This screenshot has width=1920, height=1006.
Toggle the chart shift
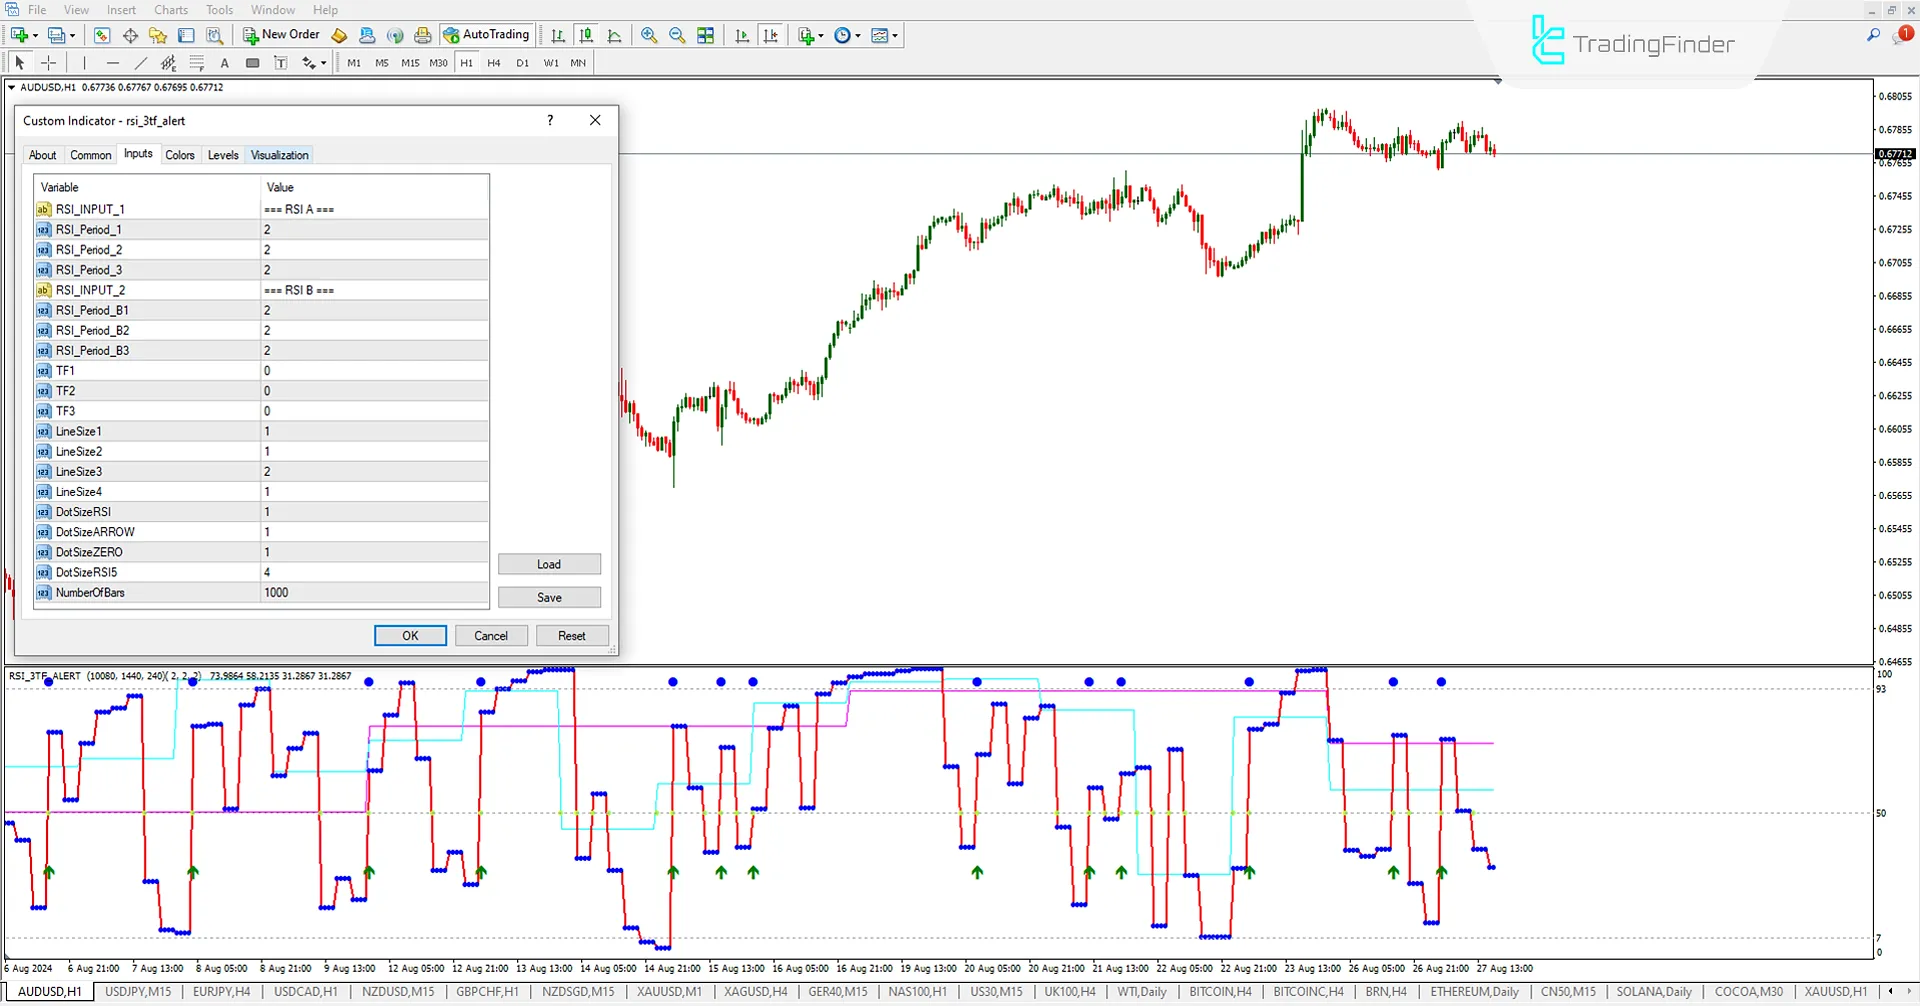click(771, 35)
